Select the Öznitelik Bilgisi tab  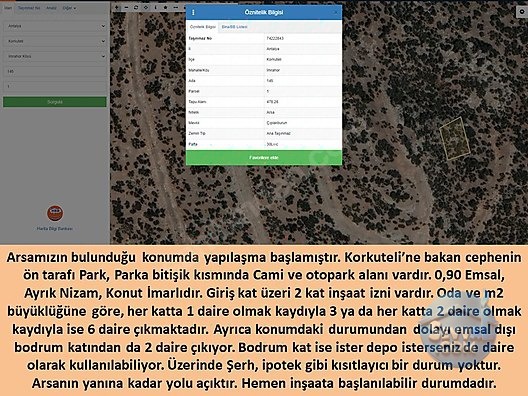[x=203, y=27]
